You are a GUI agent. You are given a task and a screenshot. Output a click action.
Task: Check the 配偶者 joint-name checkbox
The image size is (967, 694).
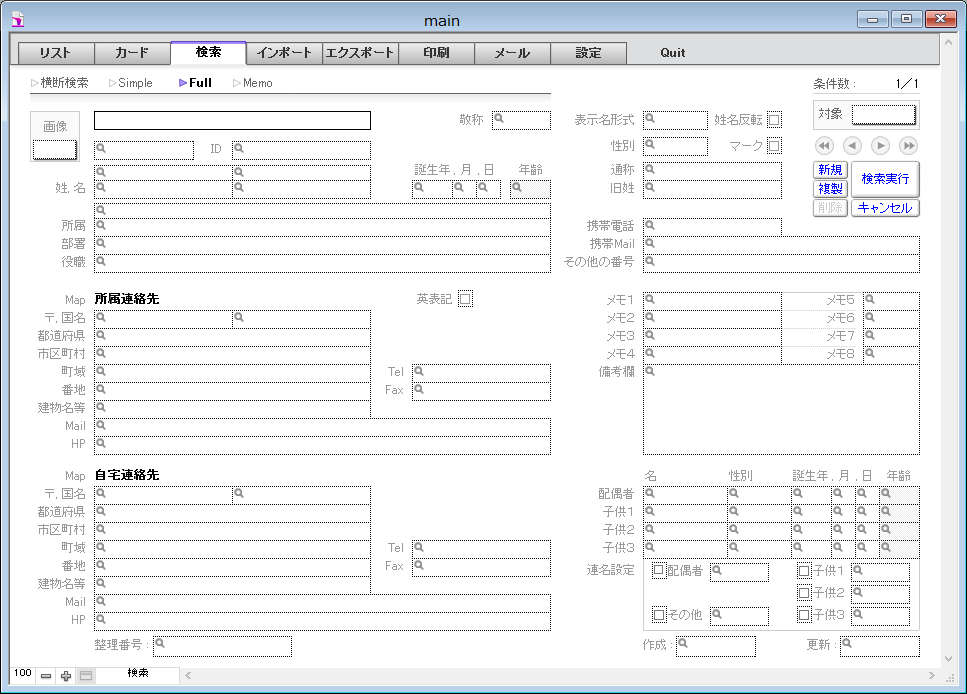(x=659, y=571)
